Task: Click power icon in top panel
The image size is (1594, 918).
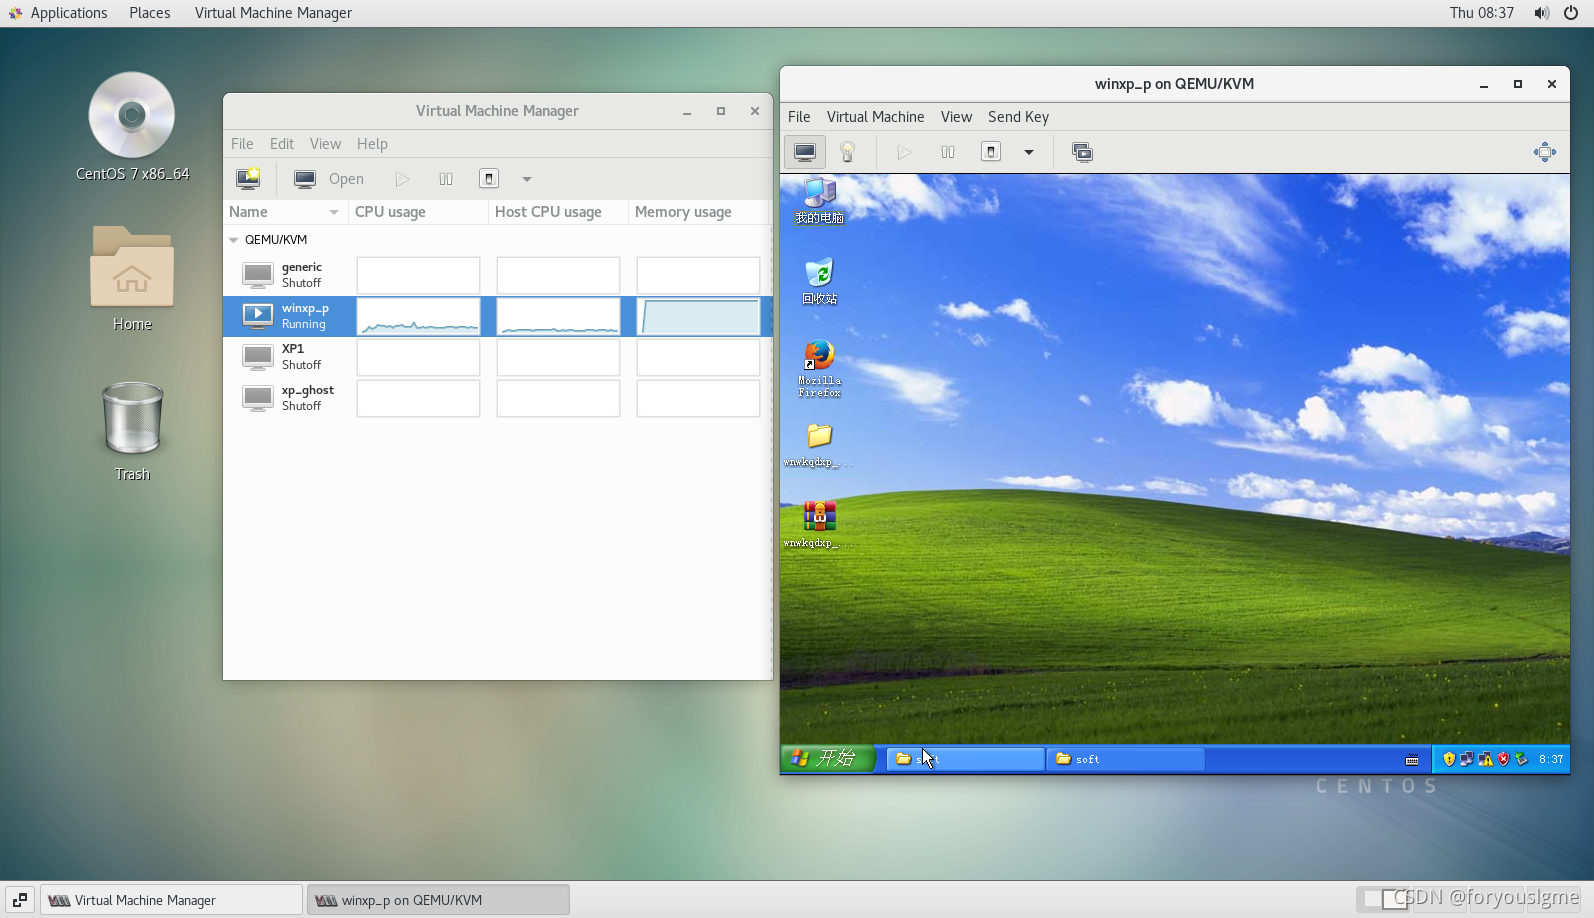Action: point(1571,13)
